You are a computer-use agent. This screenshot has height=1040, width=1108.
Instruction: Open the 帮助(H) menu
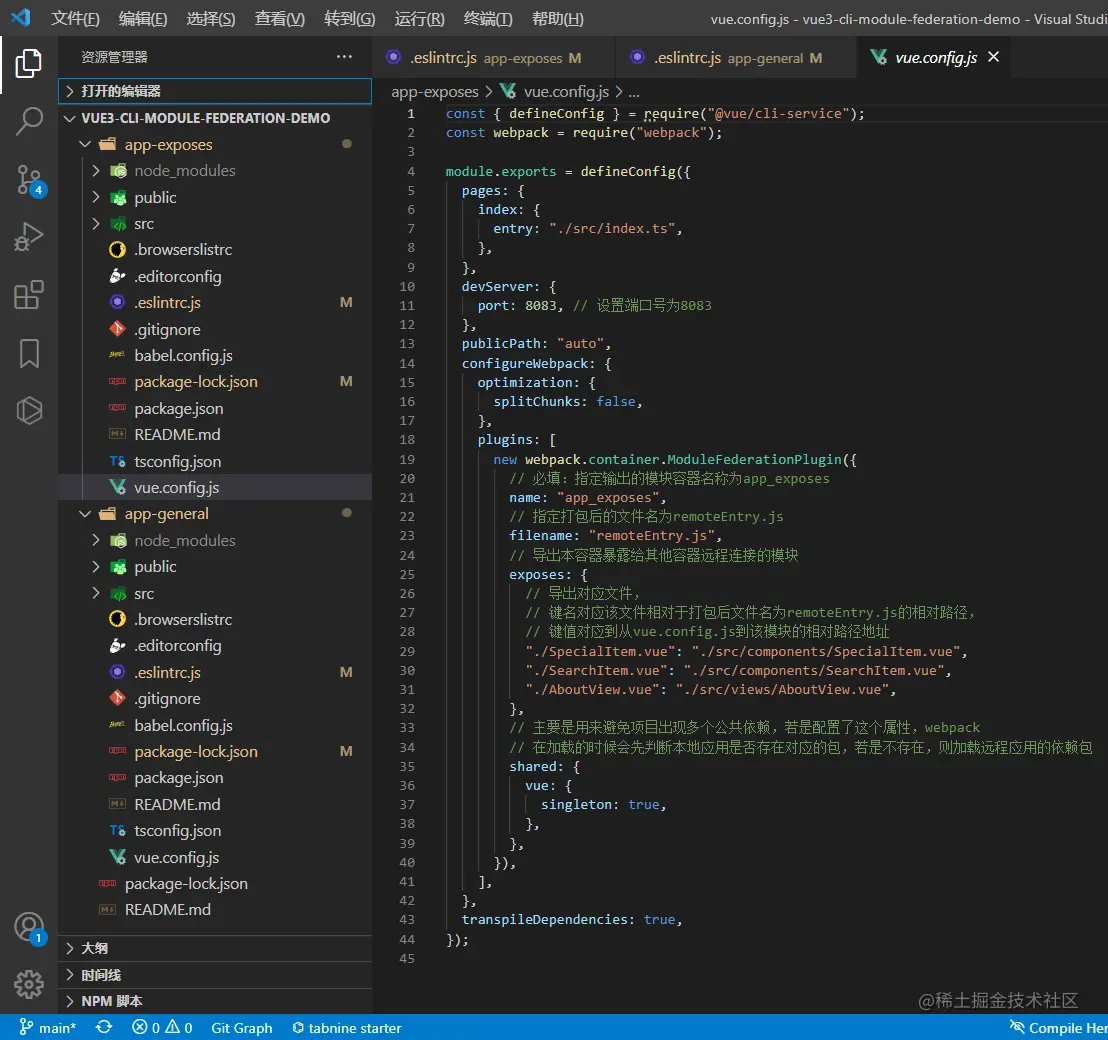(558, 18)
